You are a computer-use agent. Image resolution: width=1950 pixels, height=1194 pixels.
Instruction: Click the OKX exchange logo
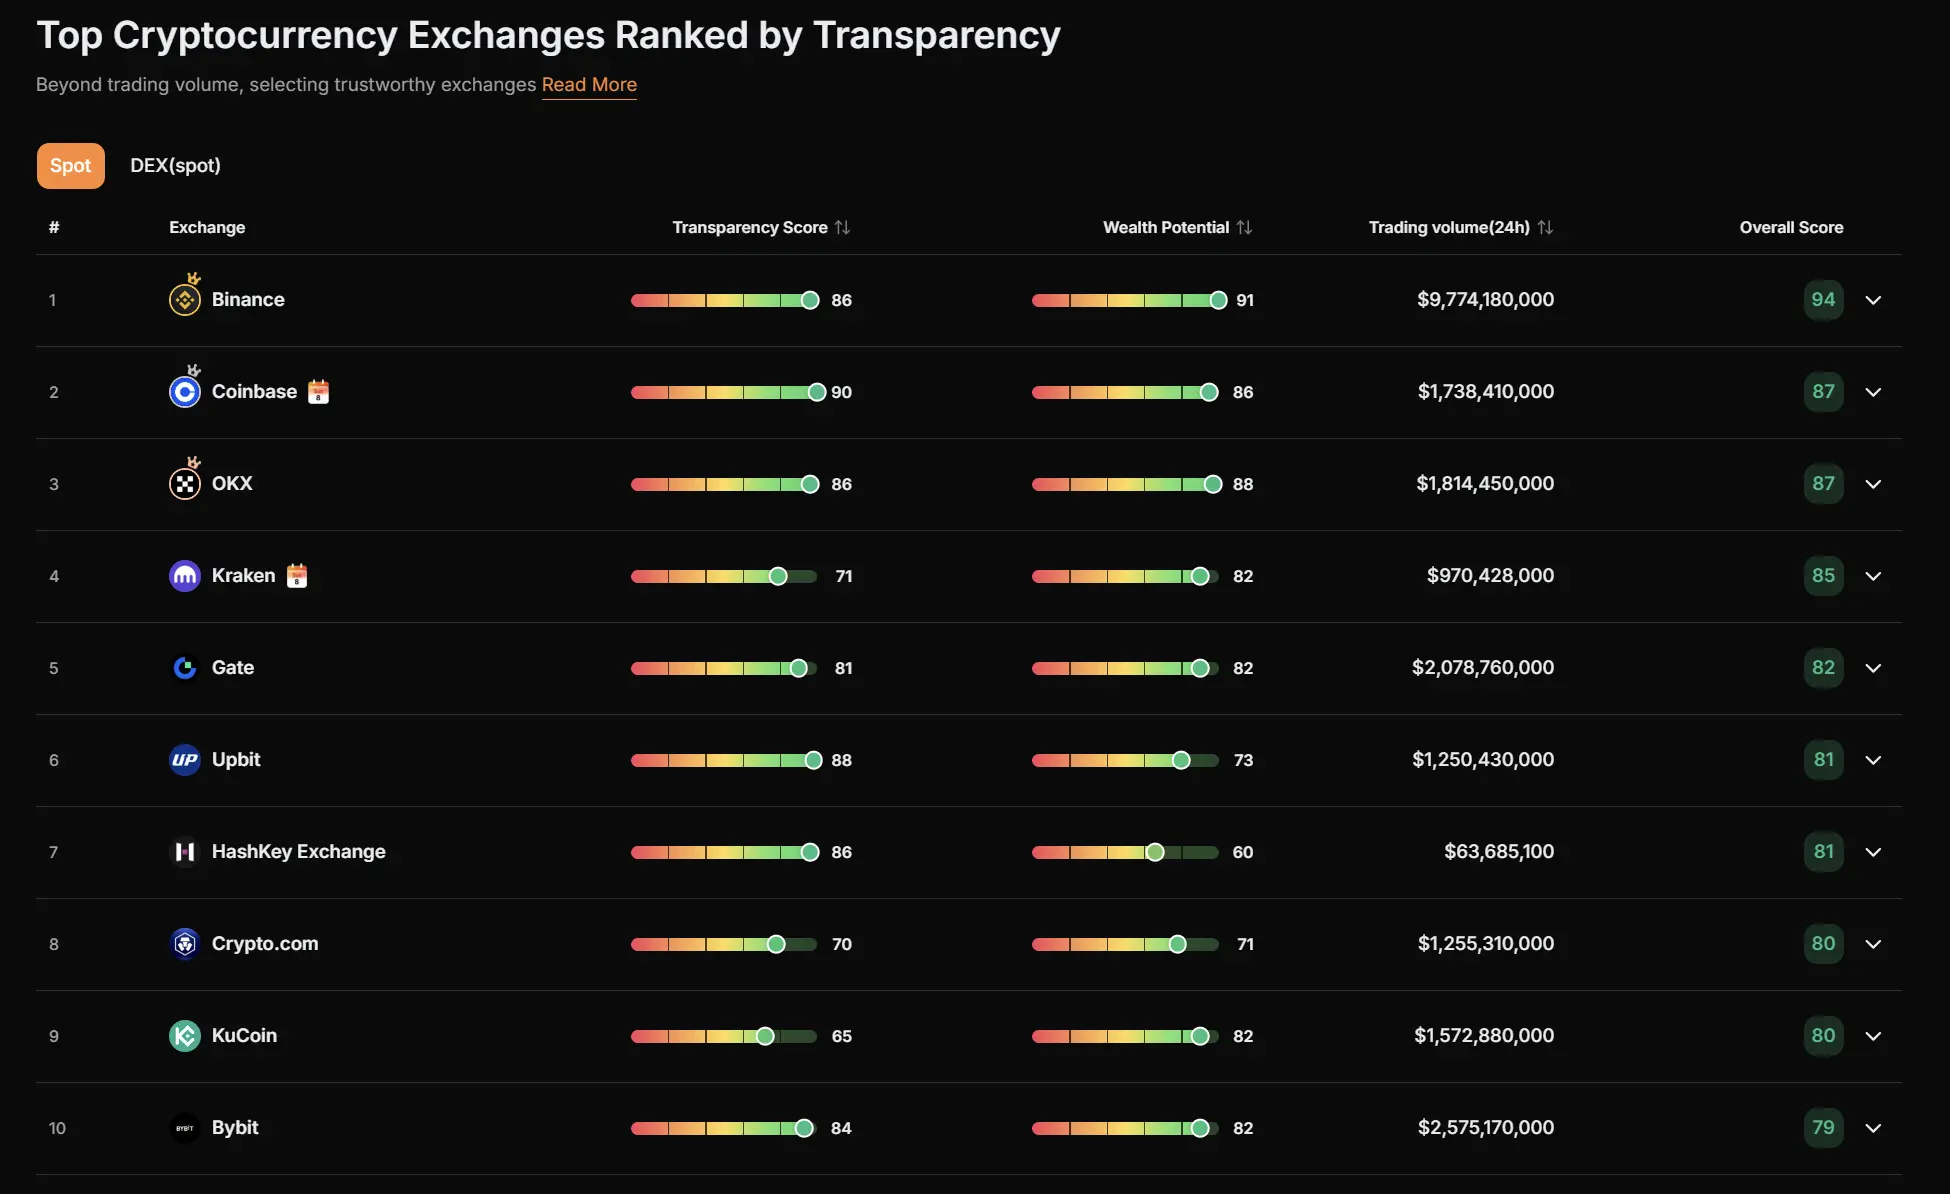point(185,484)
